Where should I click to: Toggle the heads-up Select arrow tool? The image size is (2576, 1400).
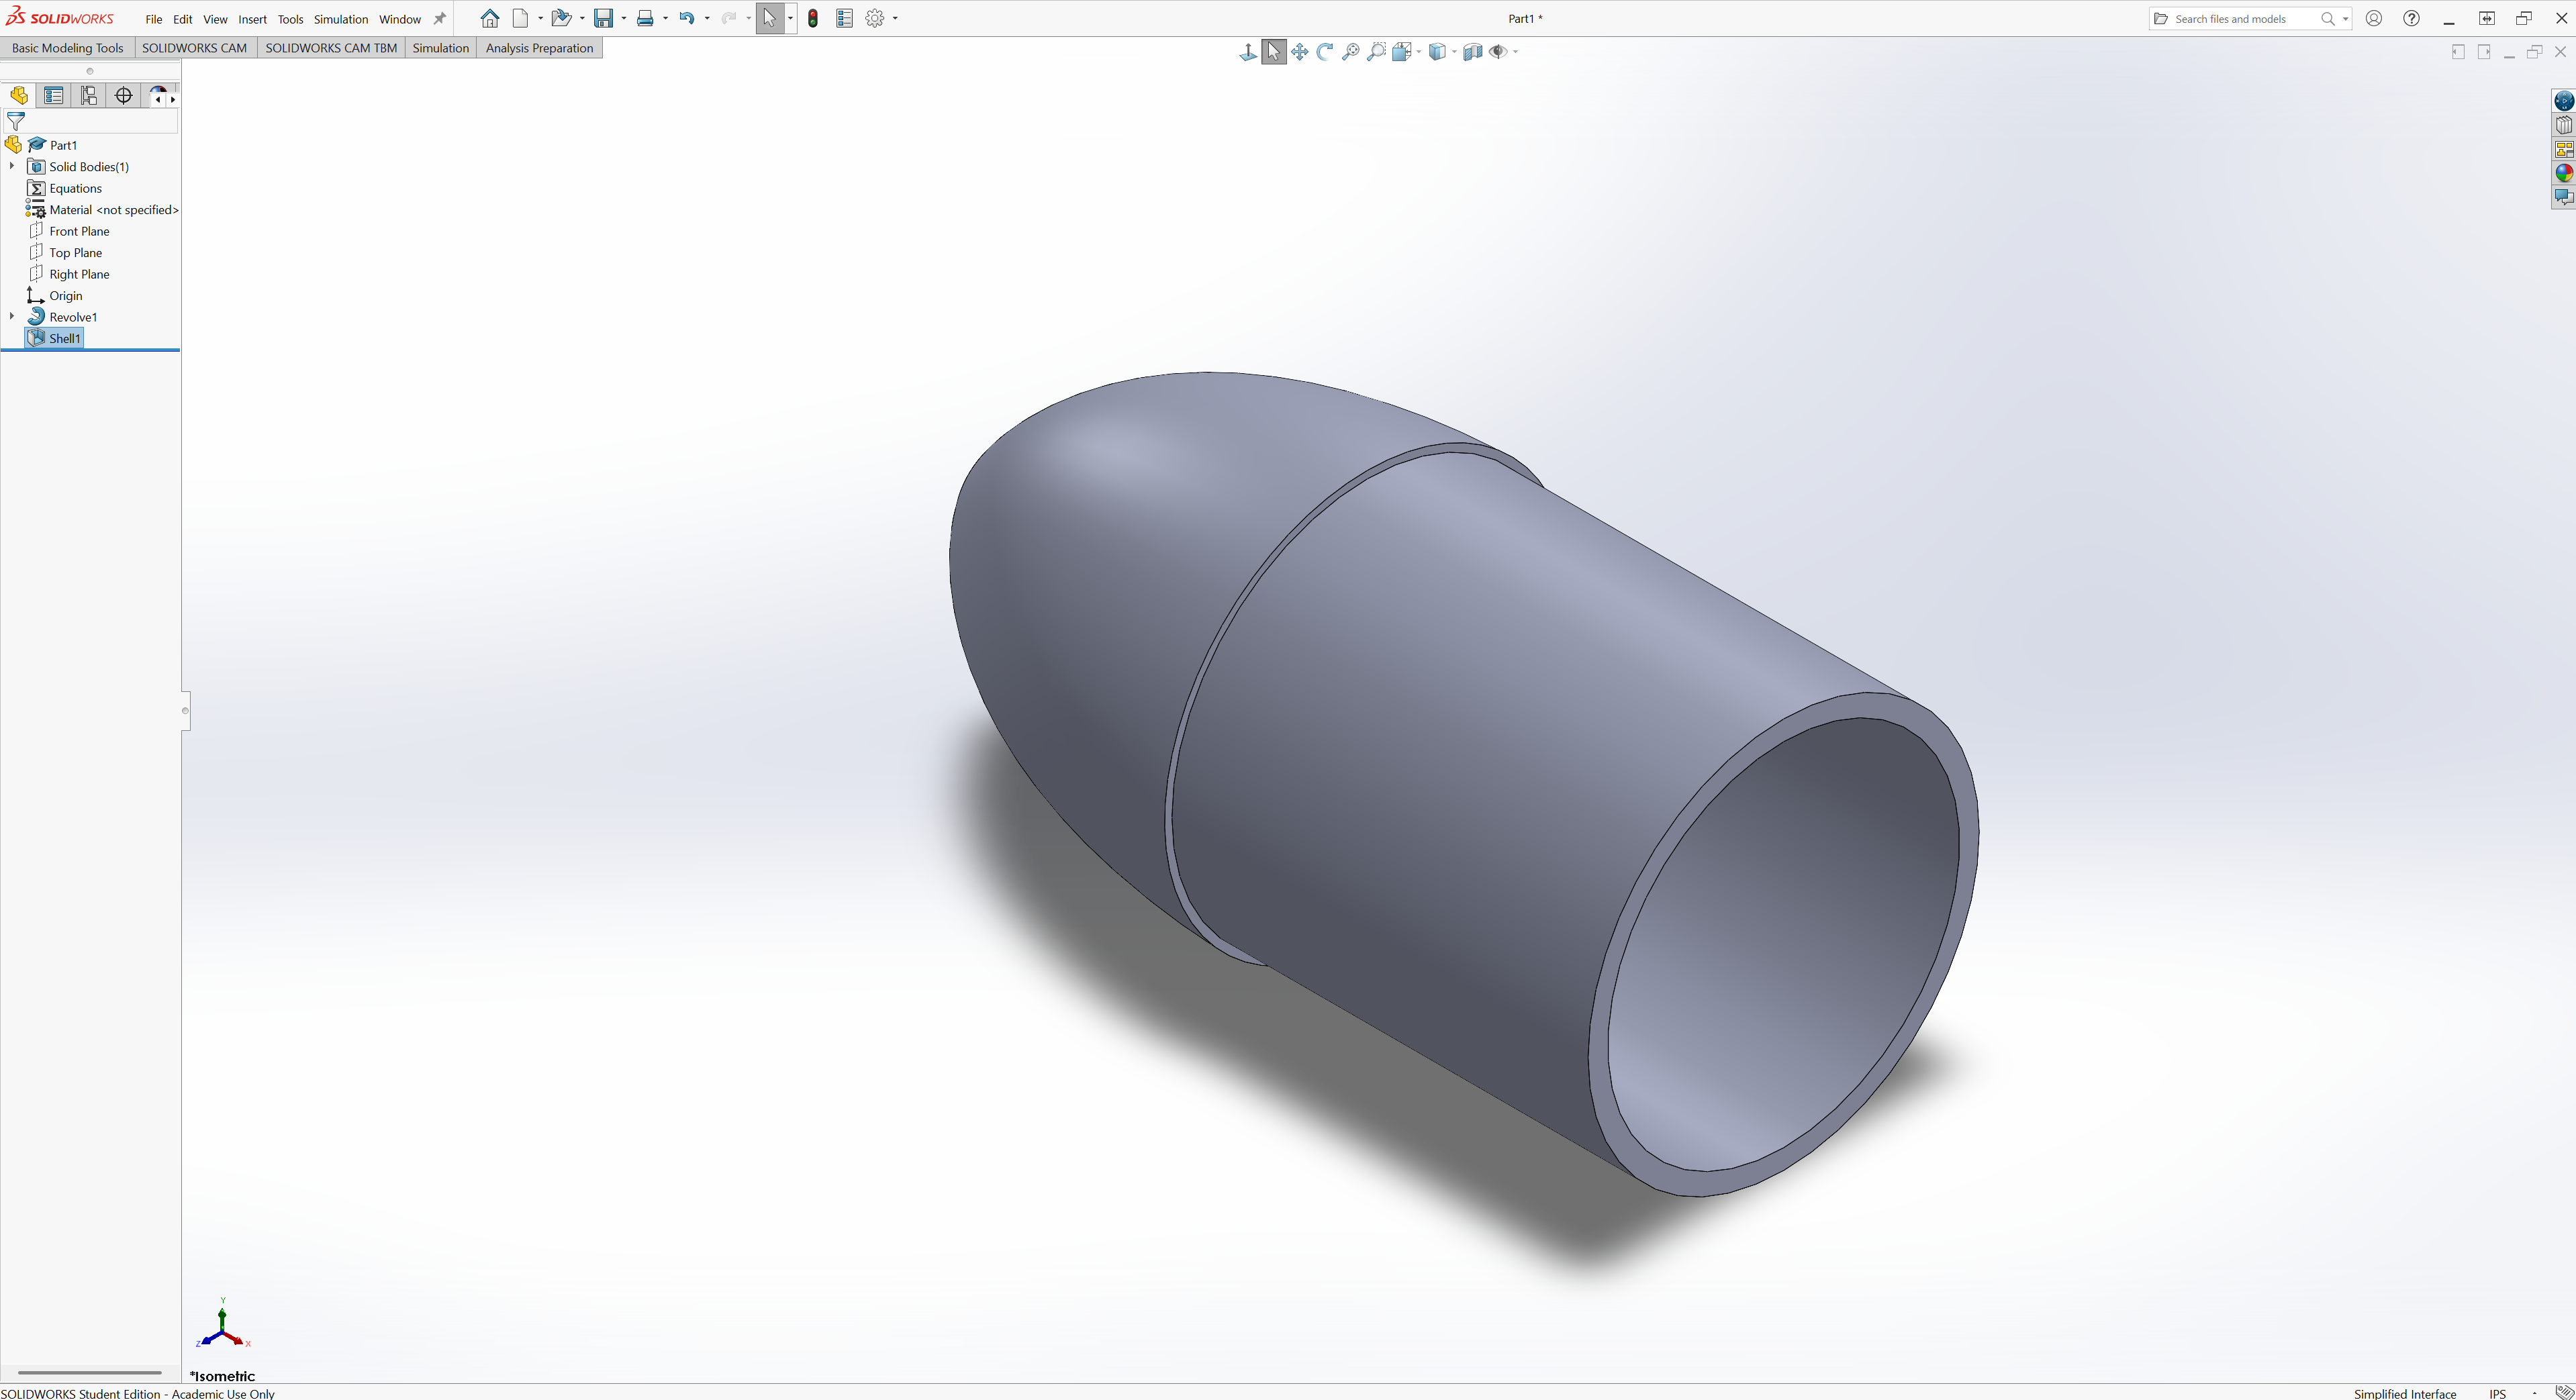coord(1273,52)
